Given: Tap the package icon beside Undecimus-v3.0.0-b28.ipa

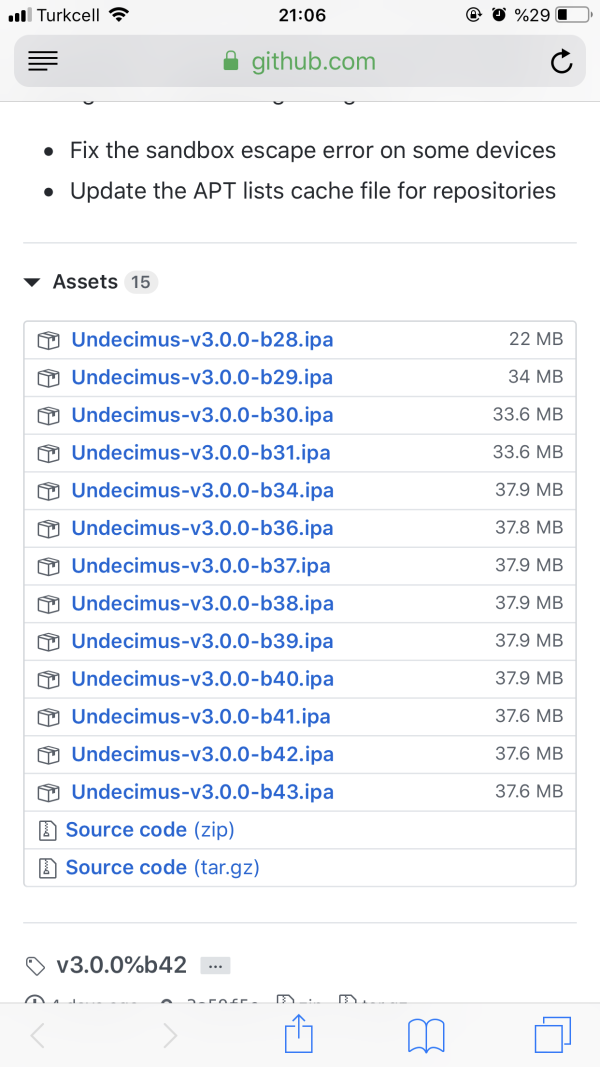Looking at the screenshot, I should point(49,340).
